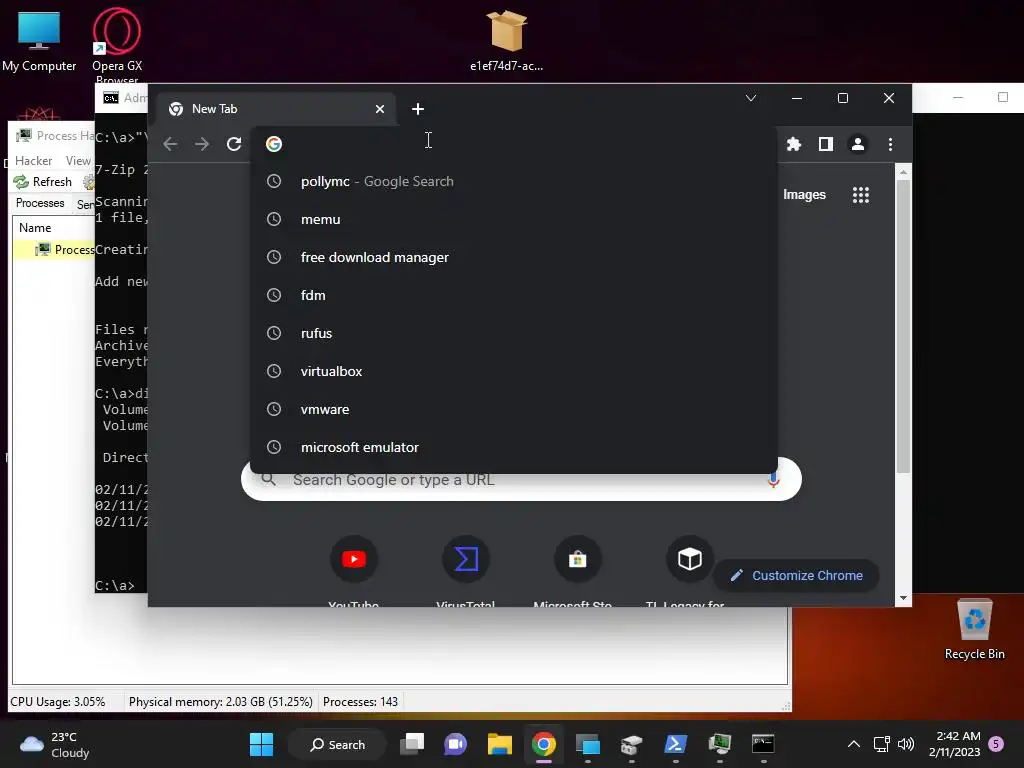This screenshot has height=768, width=1024.
Task: Select the microsoft emulator suggestion
Action: click(514, 447)
